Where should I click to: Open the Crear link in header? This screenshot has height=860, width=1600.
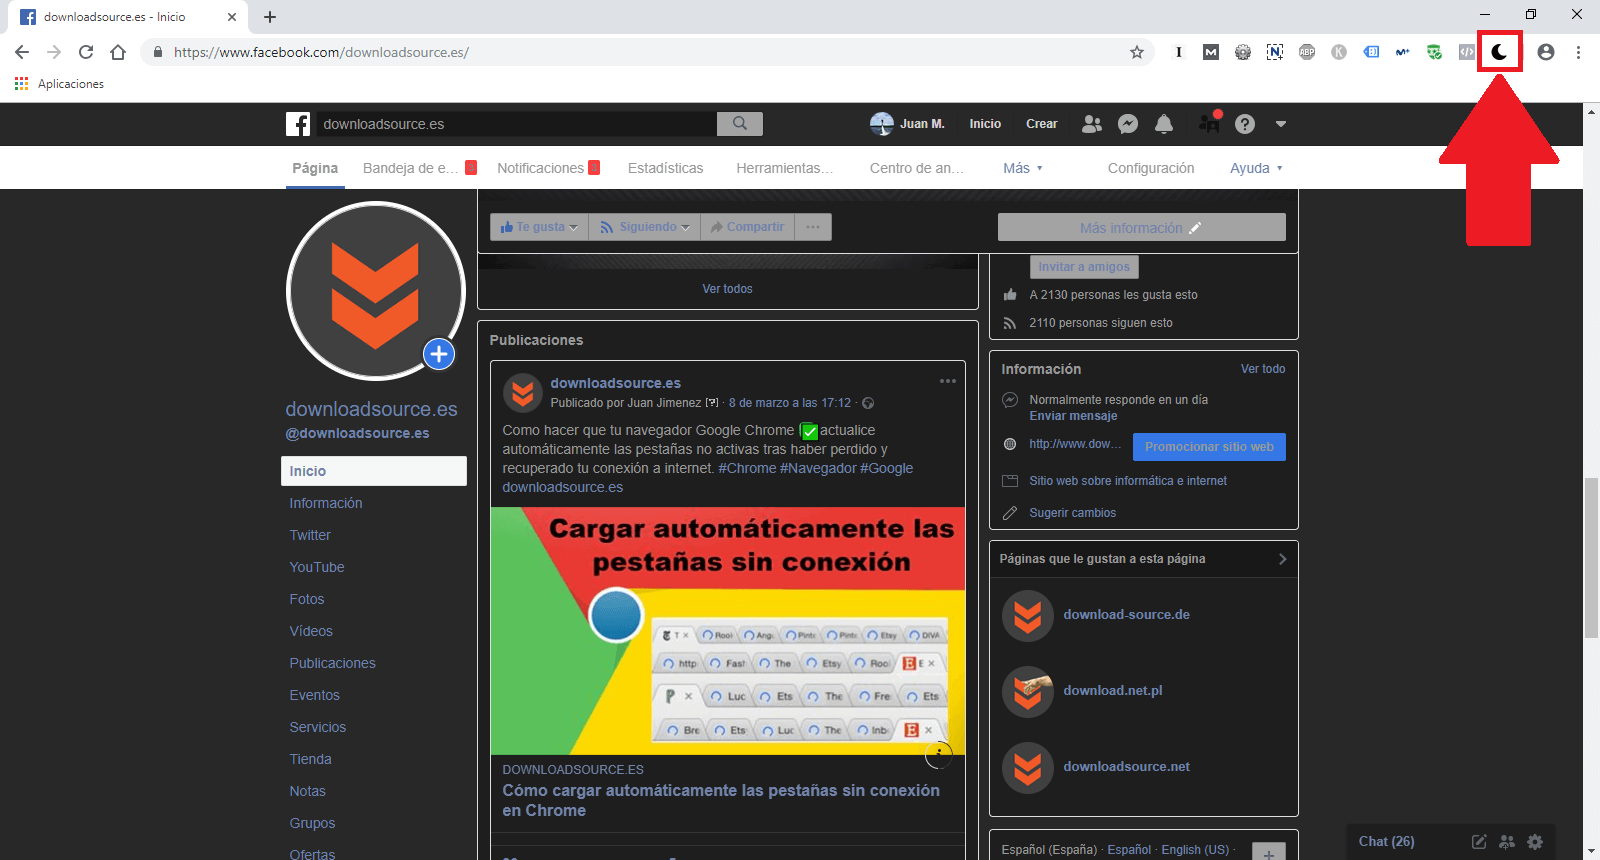[1041, 124]
